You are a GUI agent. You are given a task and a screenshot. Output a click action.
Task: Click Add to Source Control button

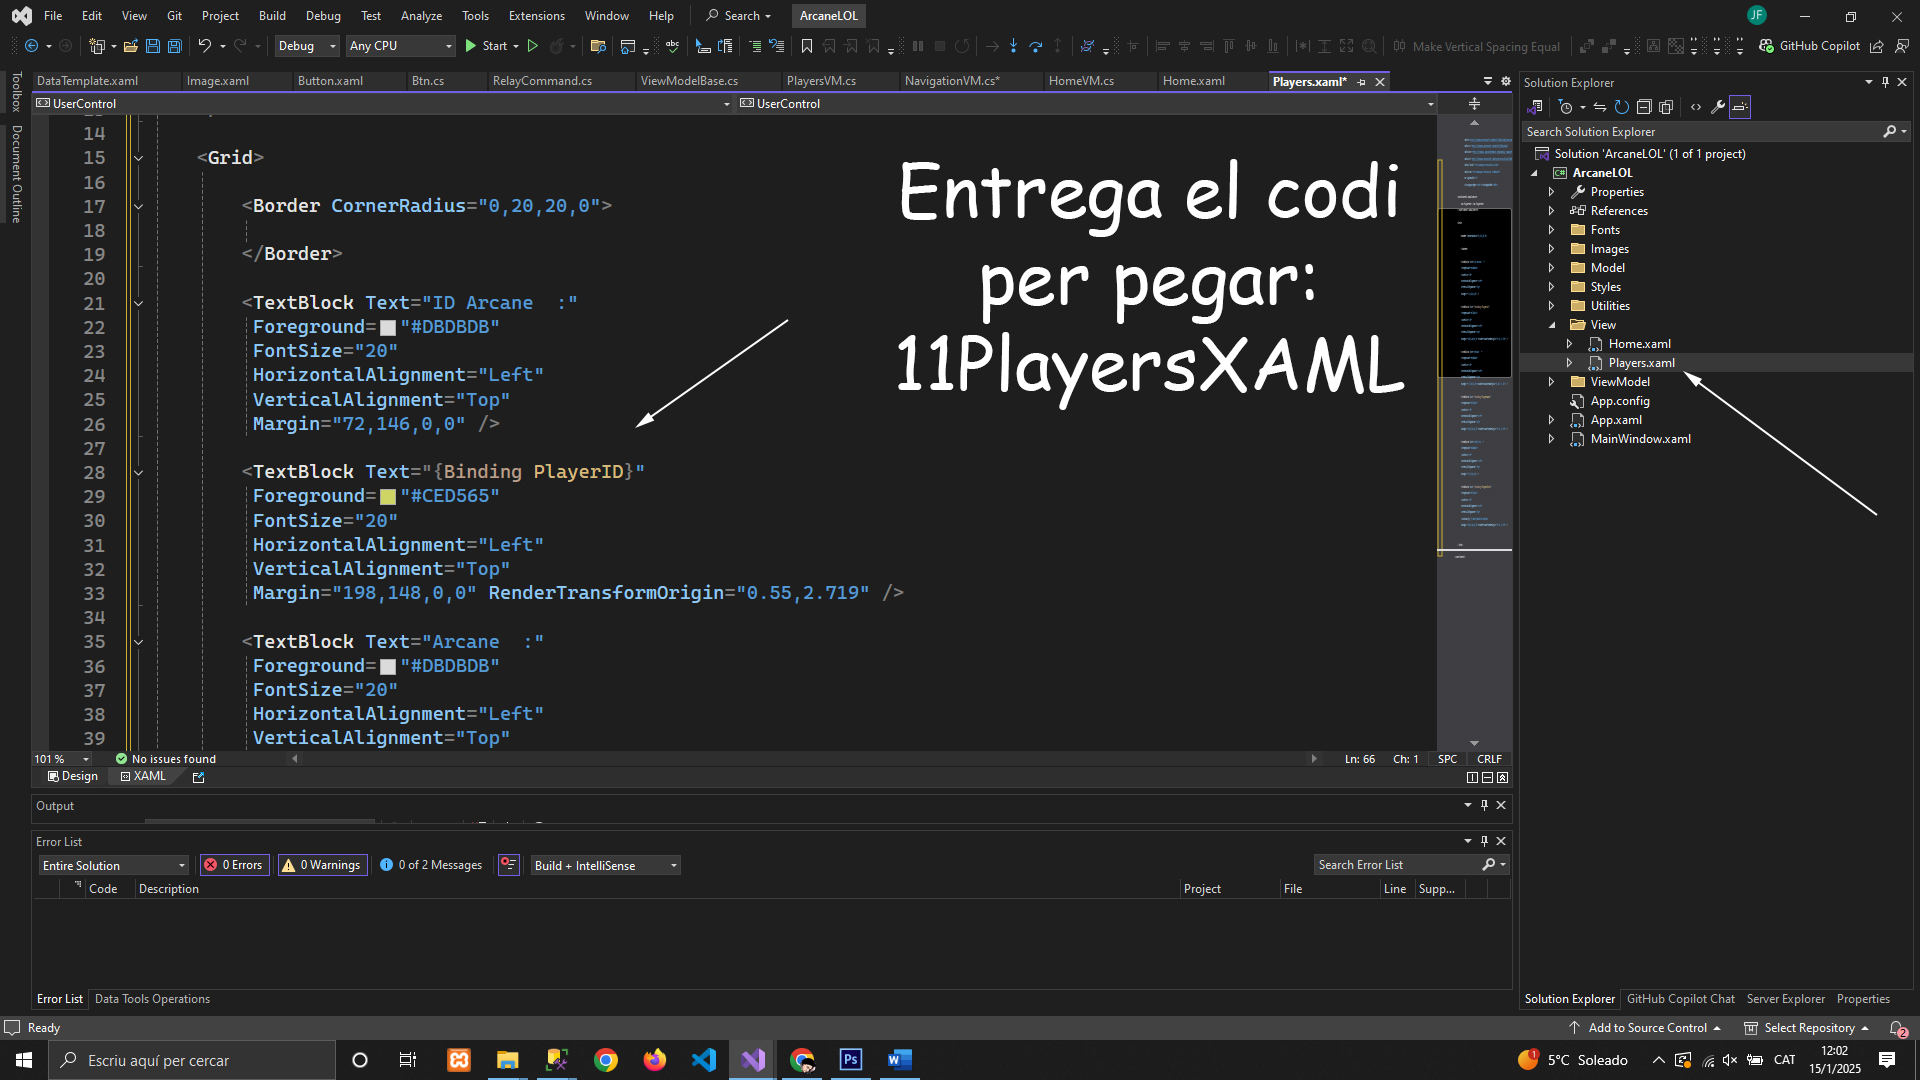click(1647, 1028)
